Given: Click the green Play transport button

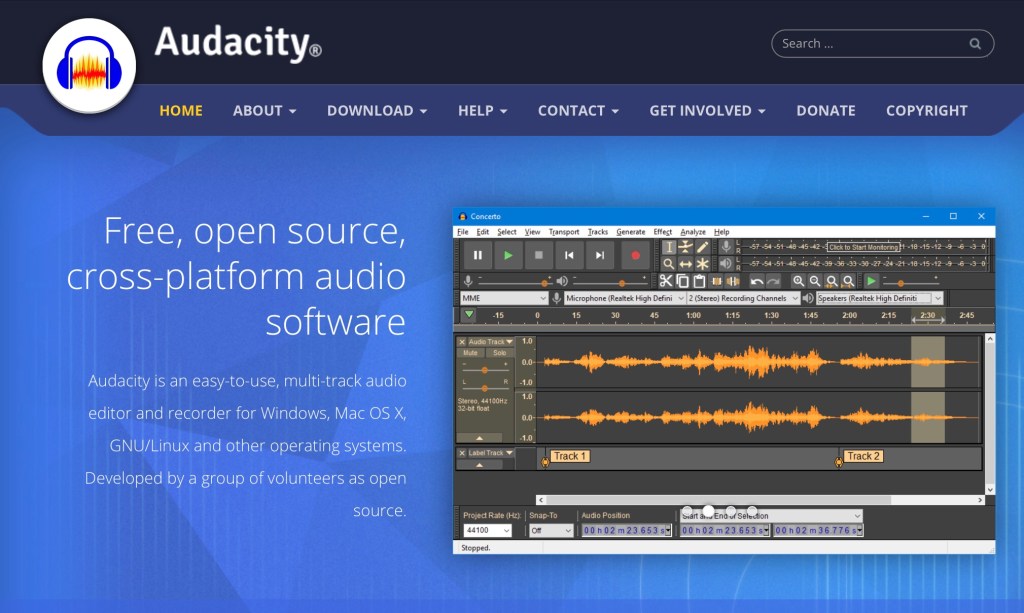Looking at the screenshot, I should [x=508, y=256].
